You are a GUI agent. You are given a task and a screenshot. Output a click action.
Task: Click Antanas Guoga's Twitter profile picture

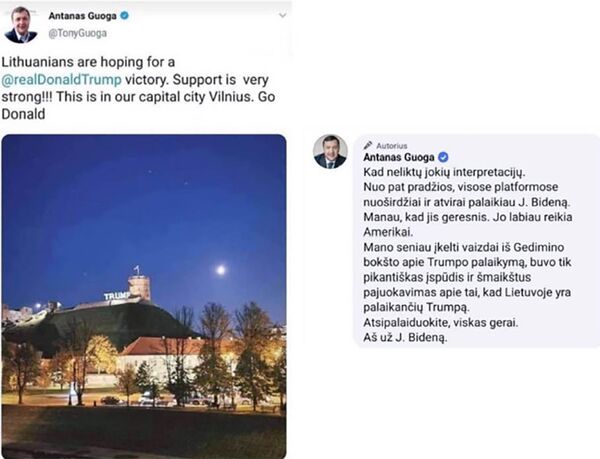pyautogui.click(x=21, y=24)
